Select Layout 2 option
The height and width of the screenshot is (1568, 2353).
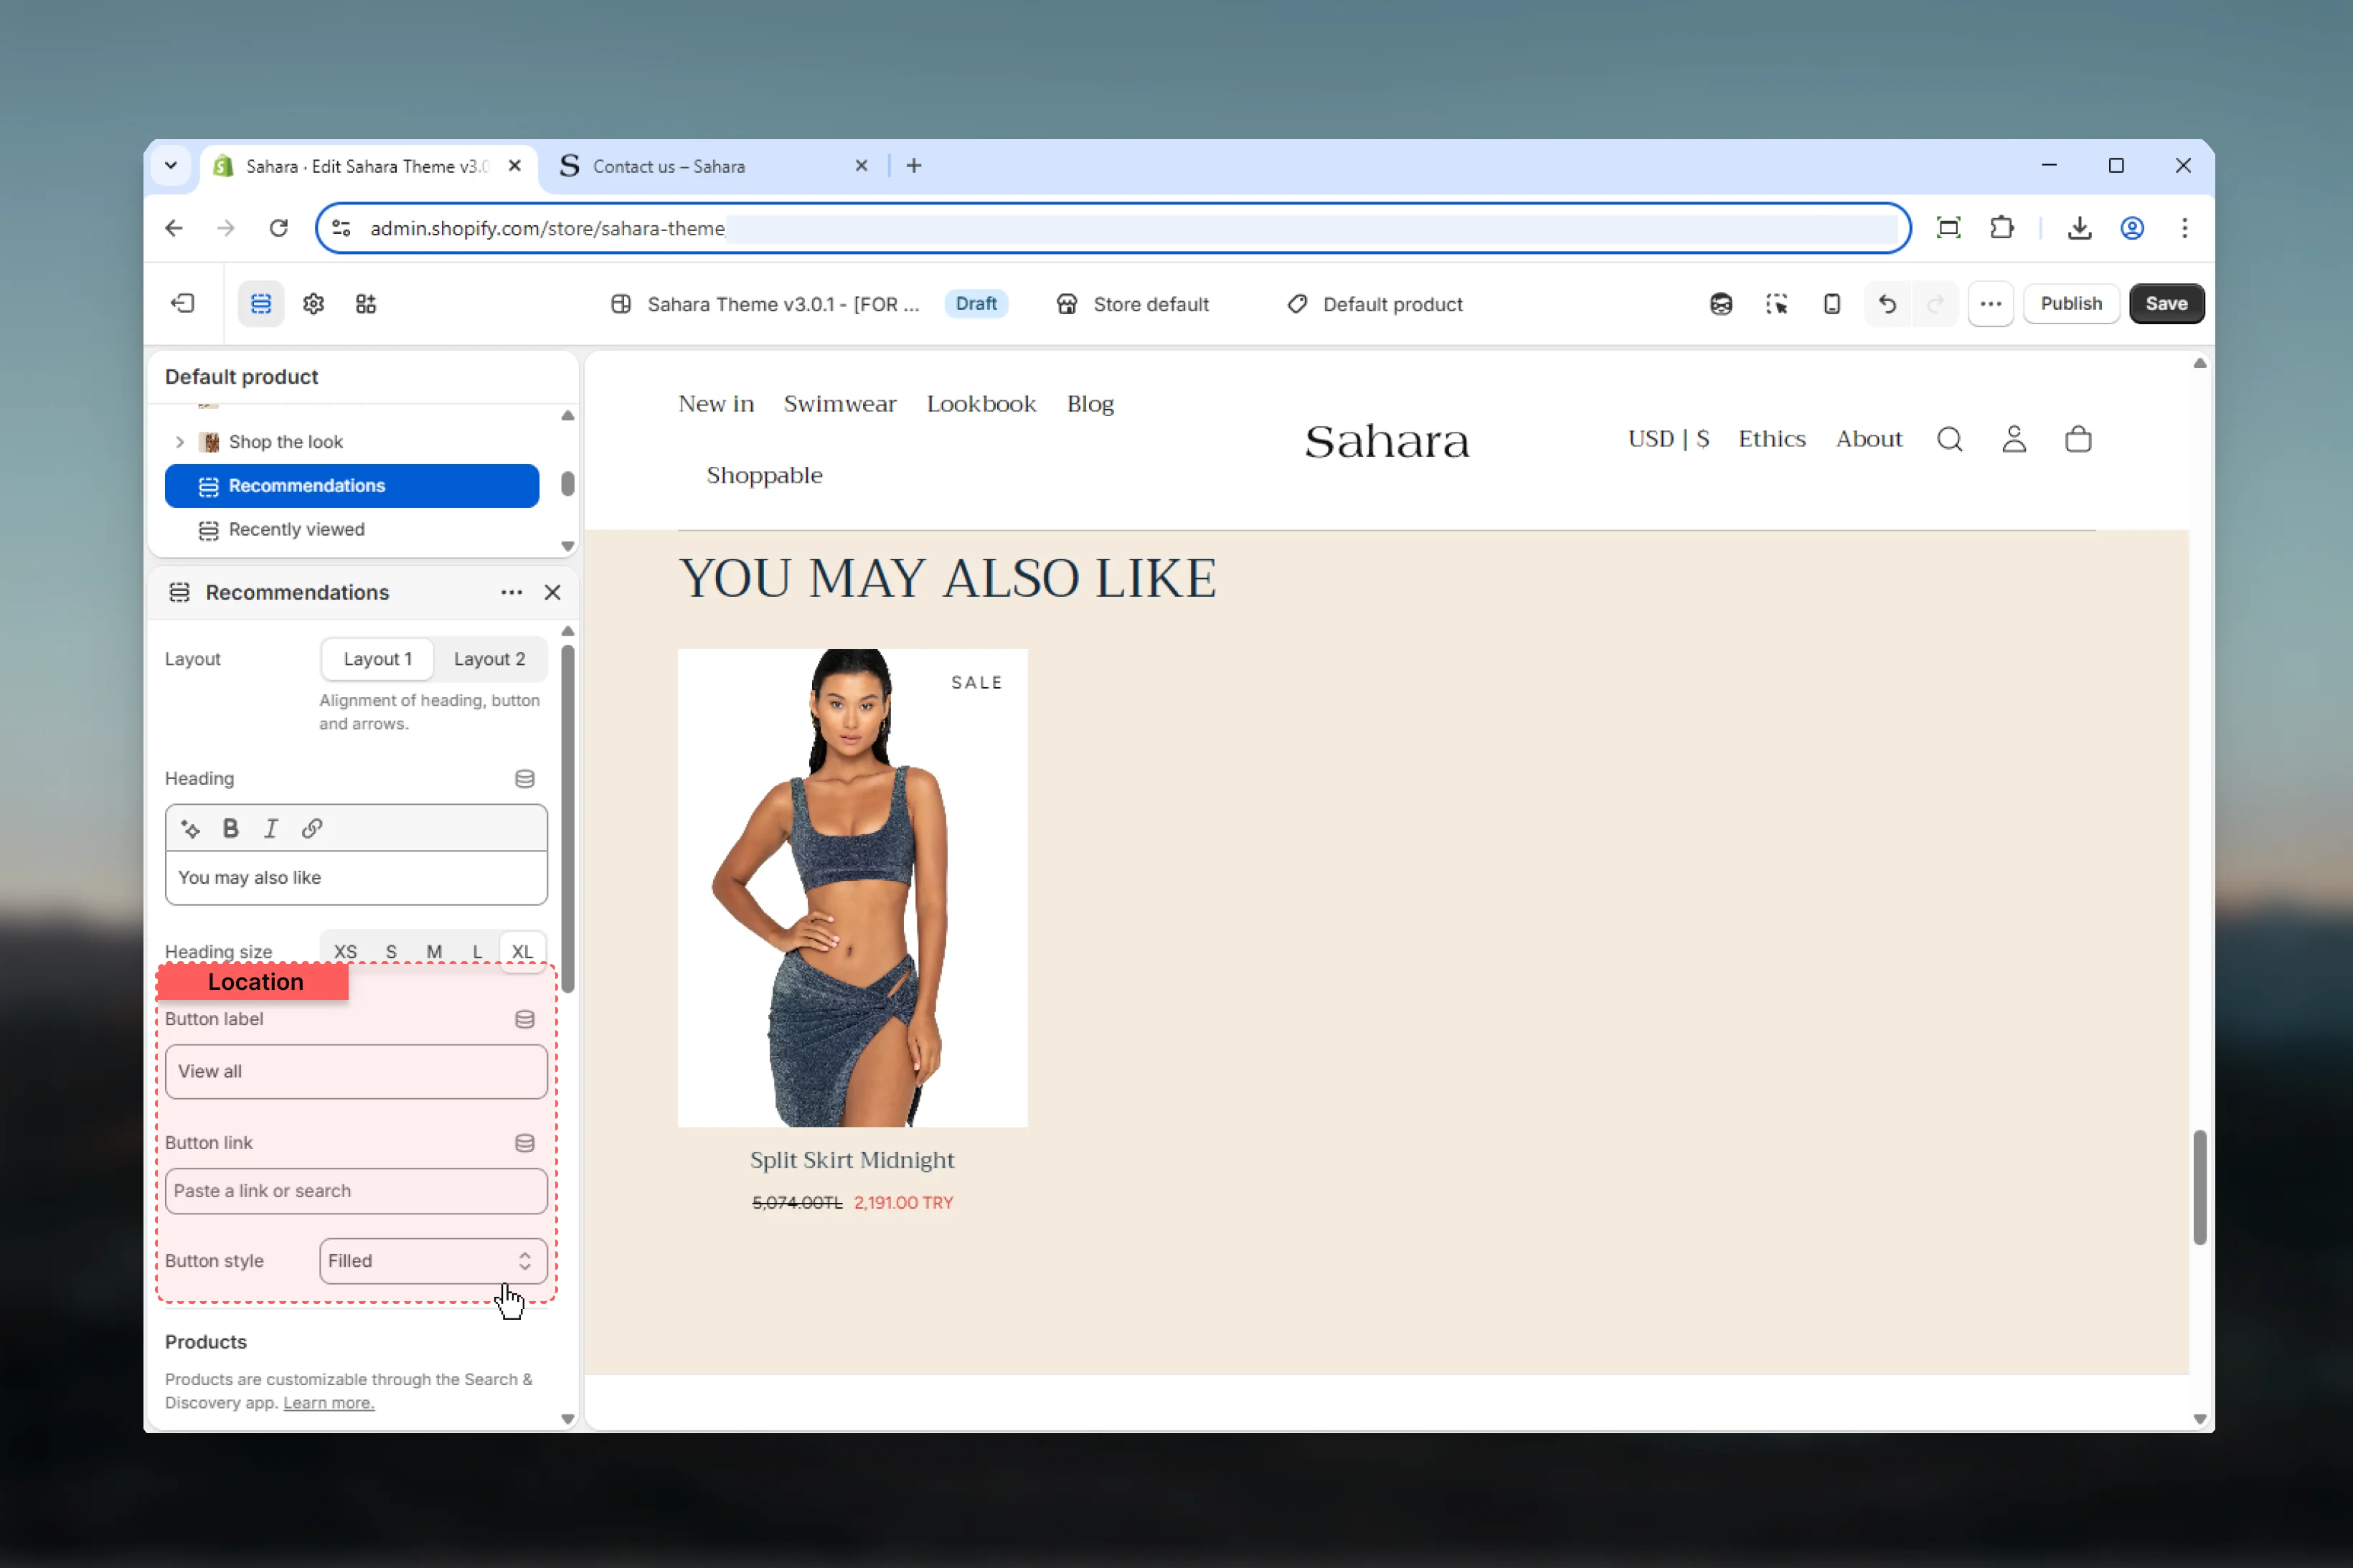(x=489, y=659)
